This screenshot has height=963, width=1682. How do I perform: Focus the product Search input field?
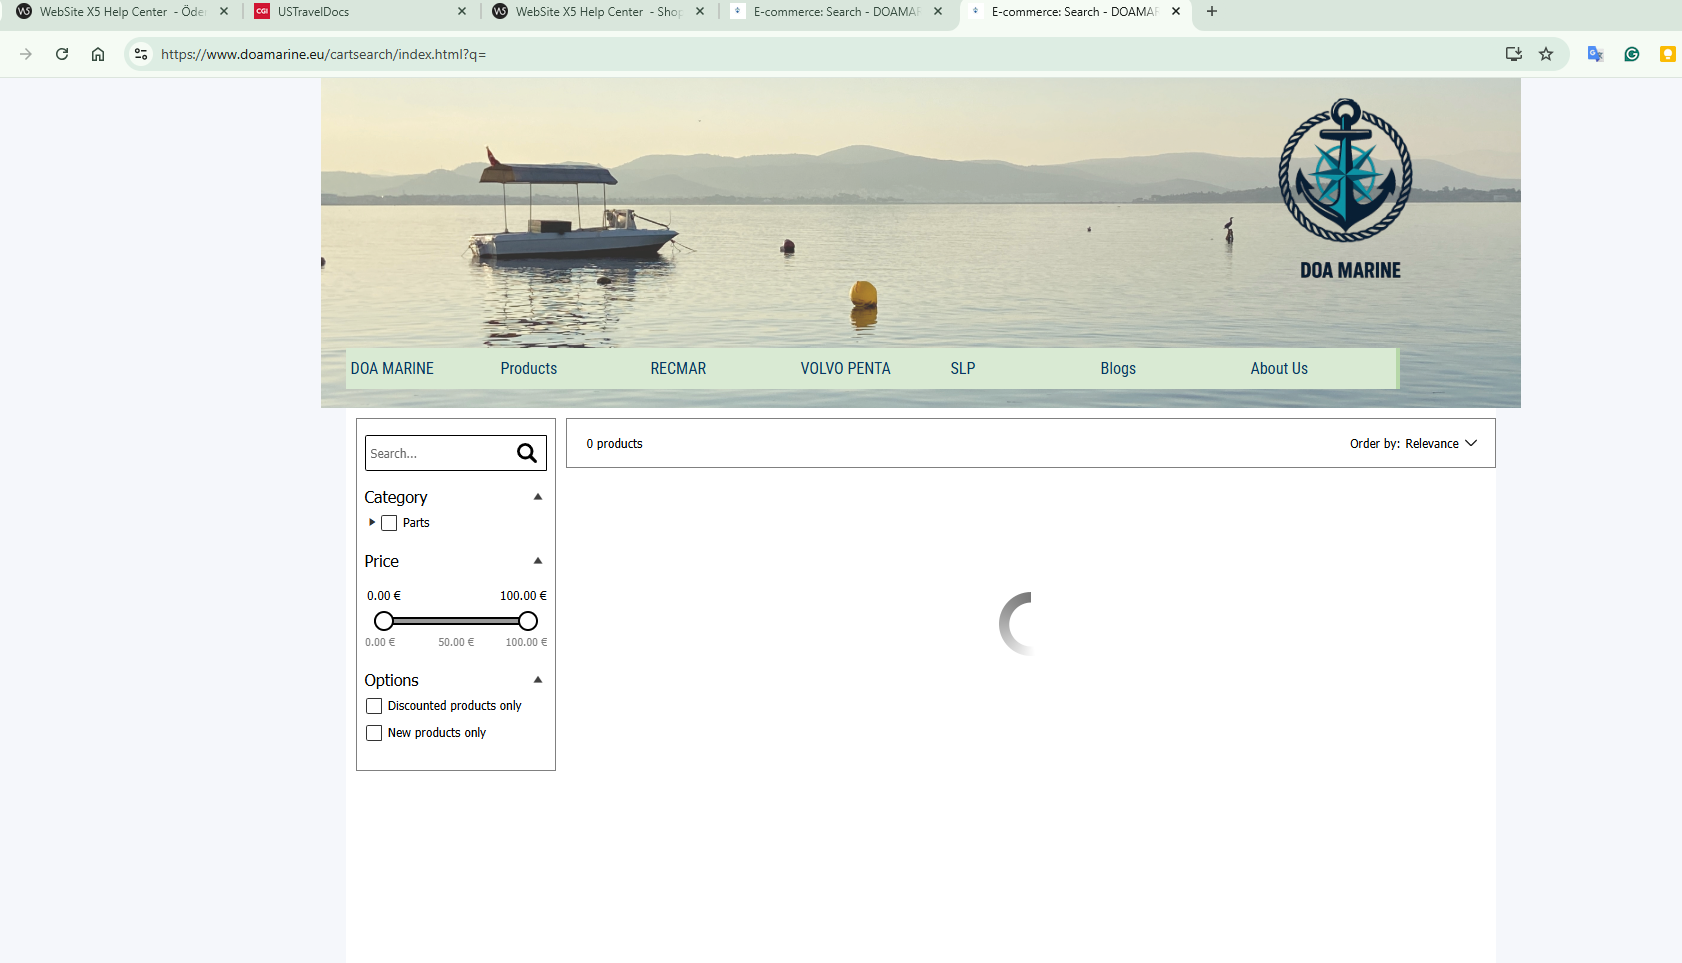(438, 453)
